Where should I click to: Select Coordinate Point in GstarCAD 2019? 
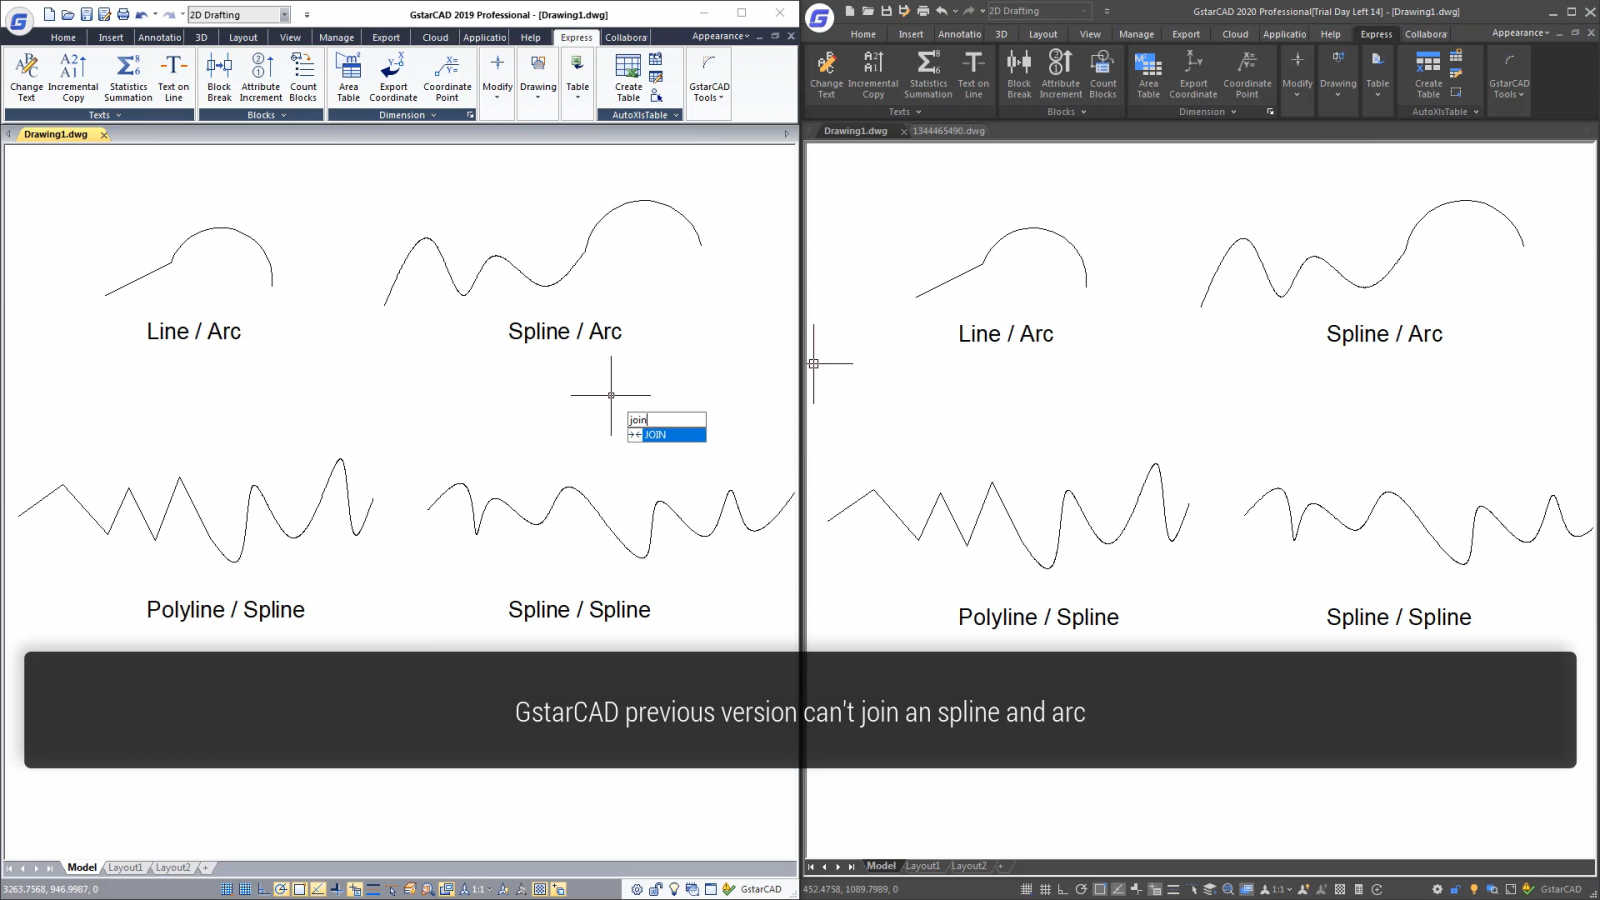coord(447,77)
